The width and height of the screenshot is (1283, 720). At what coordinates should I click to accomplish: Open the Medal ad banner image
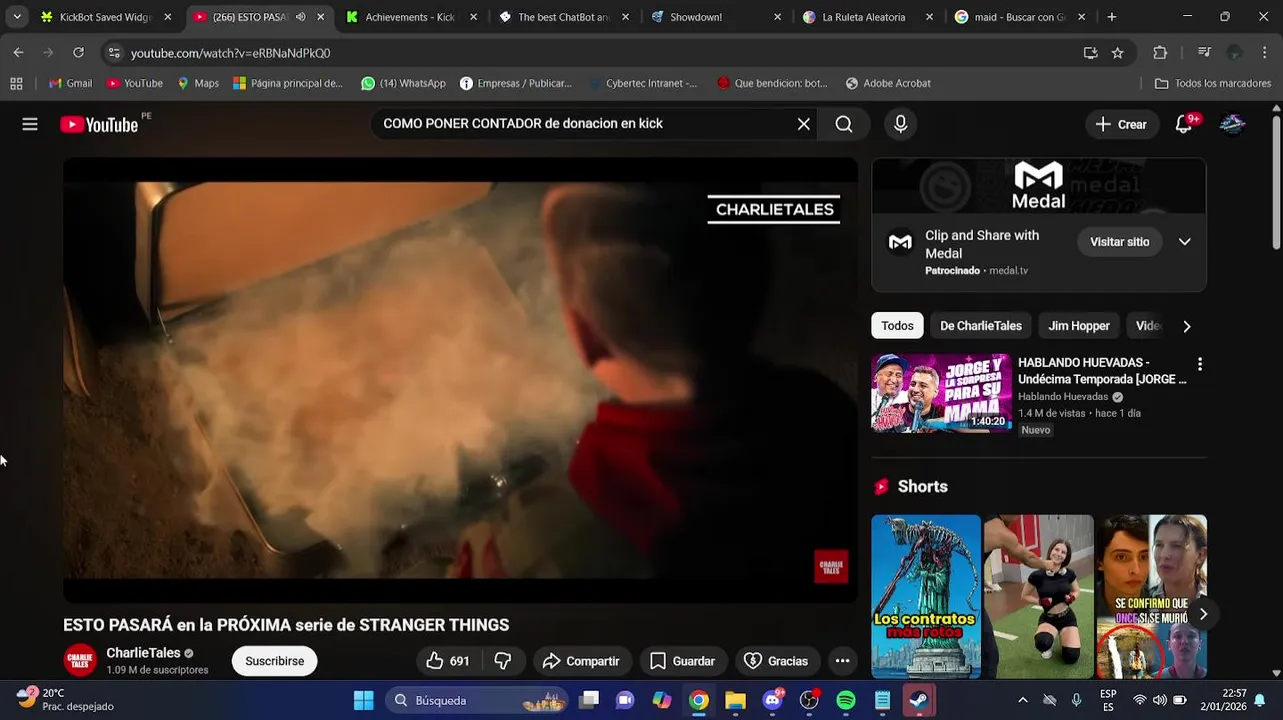click(1038, 186)
